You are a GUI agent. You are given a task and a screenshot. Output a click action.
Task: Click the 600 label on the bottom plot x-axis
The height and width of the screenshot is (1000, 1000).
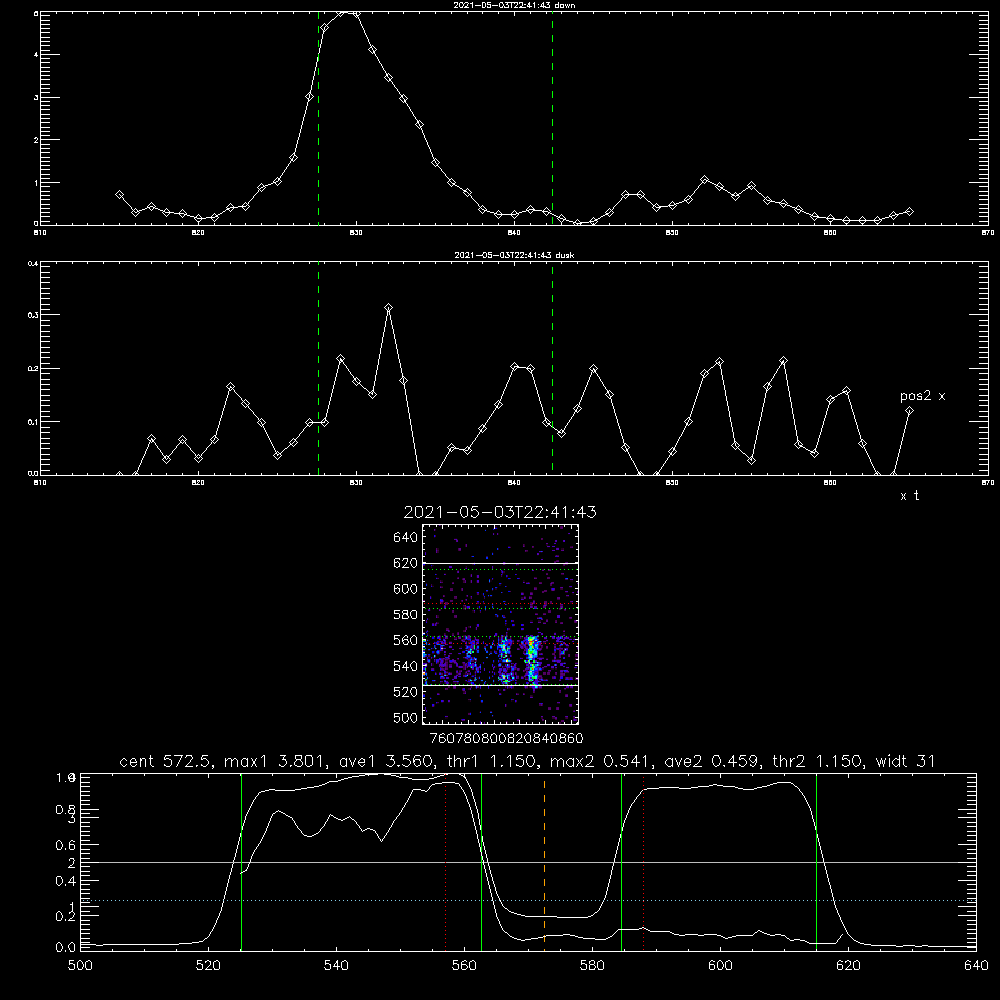(721, 966)
